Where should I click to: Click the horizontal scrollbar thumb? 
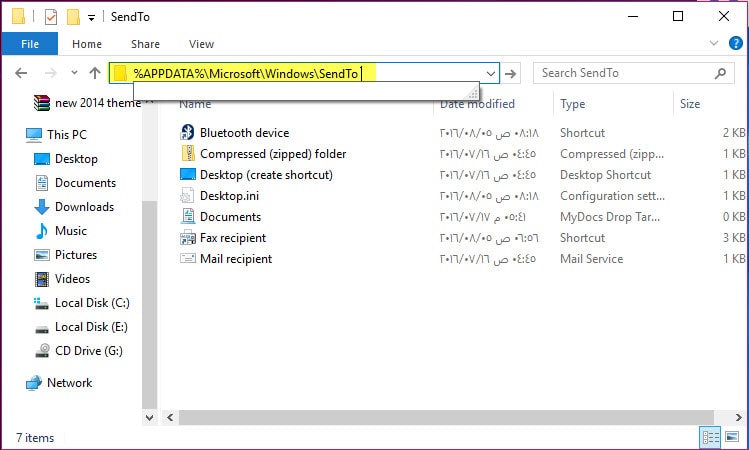pos(446,418)
